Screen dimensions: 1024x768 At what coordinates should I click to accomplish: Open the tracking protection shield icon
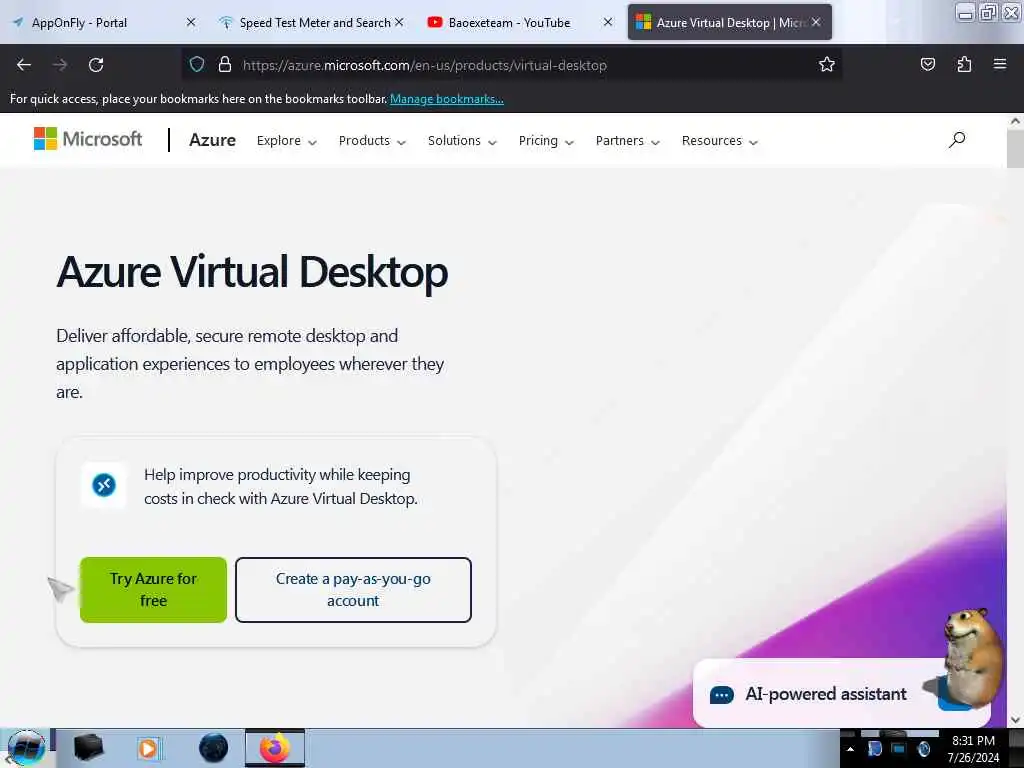click(197, 65)
